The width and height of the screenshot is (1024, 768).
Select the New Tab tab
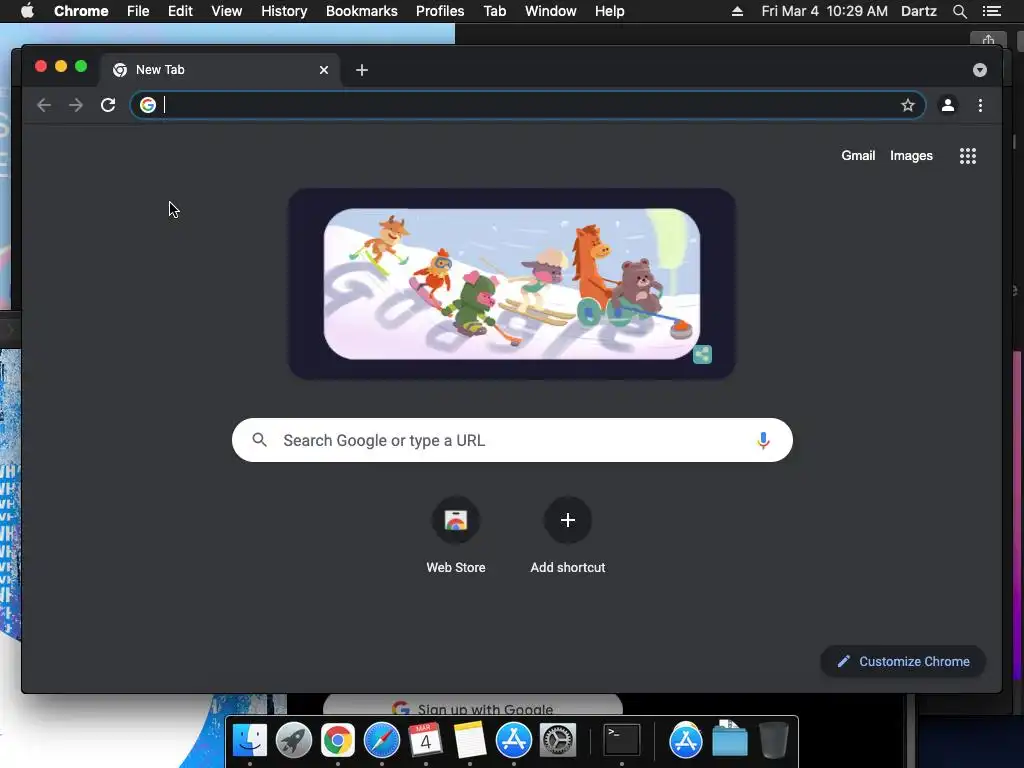(219, 70)
